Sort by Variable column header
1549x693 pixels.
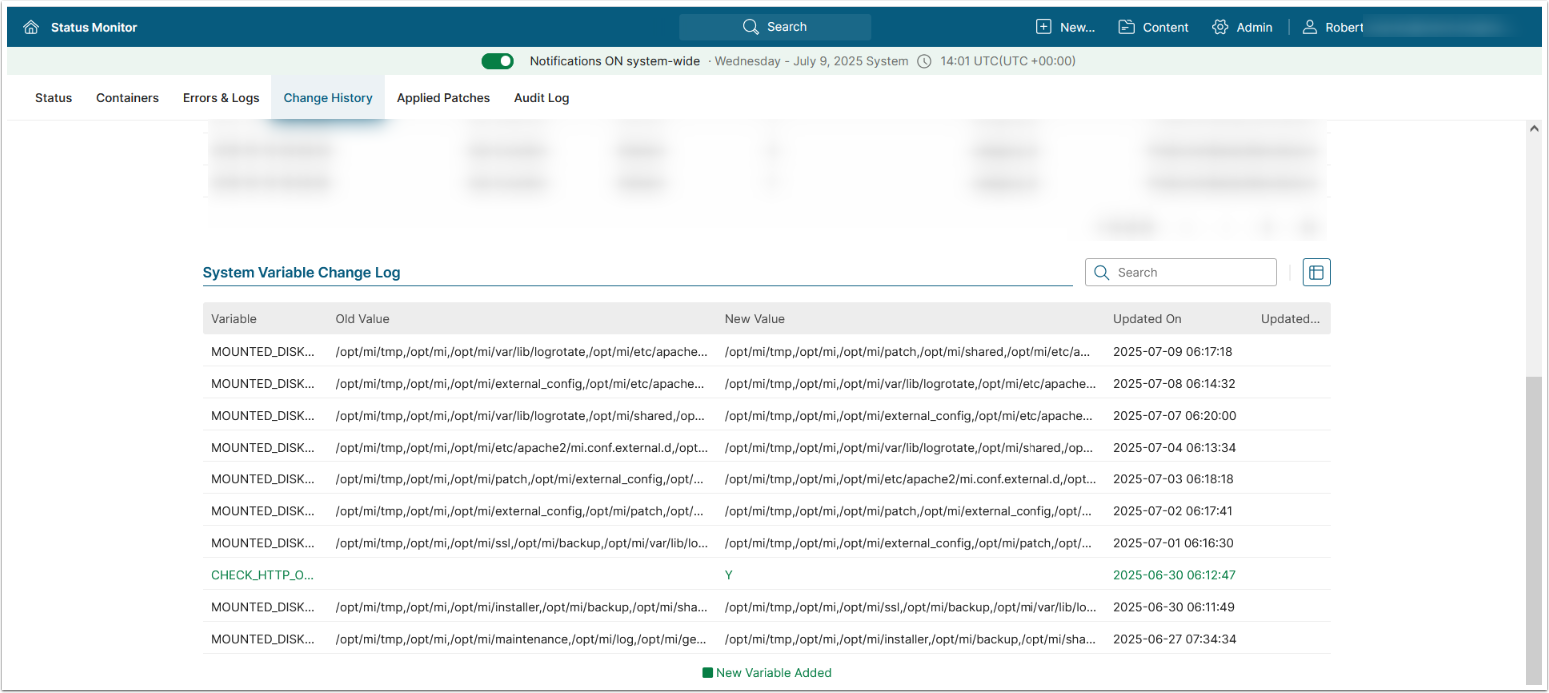(x=234, y=319)
